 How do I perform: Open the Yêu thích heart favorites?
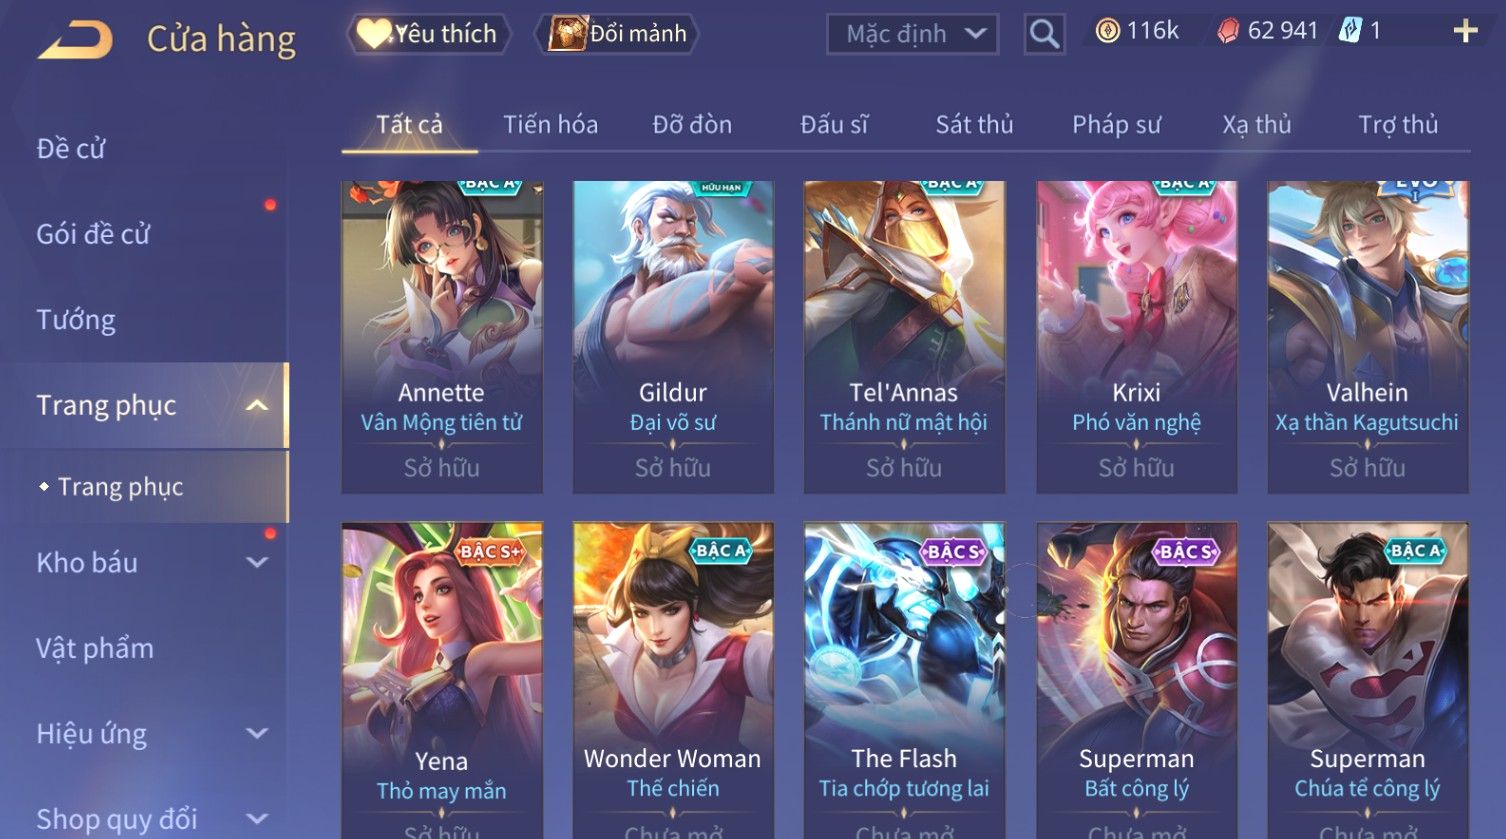click(x=428, y=34)
